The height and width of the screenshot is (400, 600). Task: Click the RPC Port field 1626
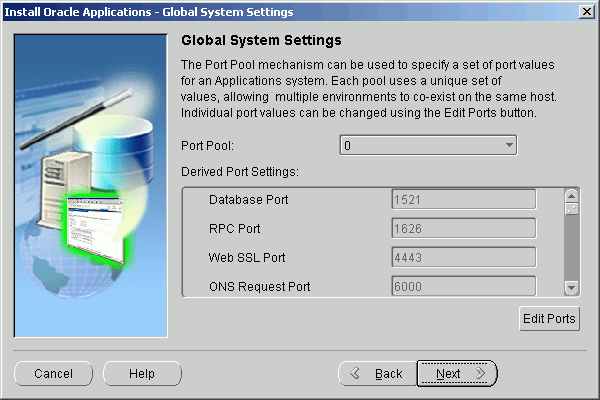pyautogui.click(x=463, y=229)
